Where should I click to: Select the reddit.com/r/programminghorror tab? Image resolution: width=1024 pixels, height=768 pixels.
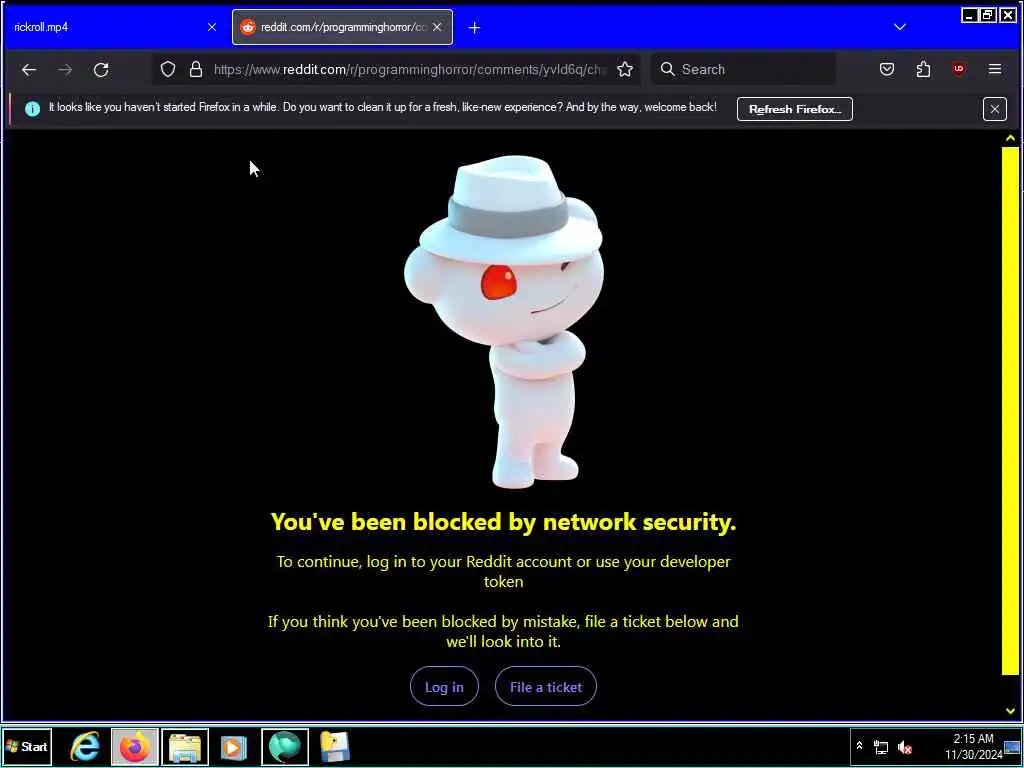[x=342, y=27]
